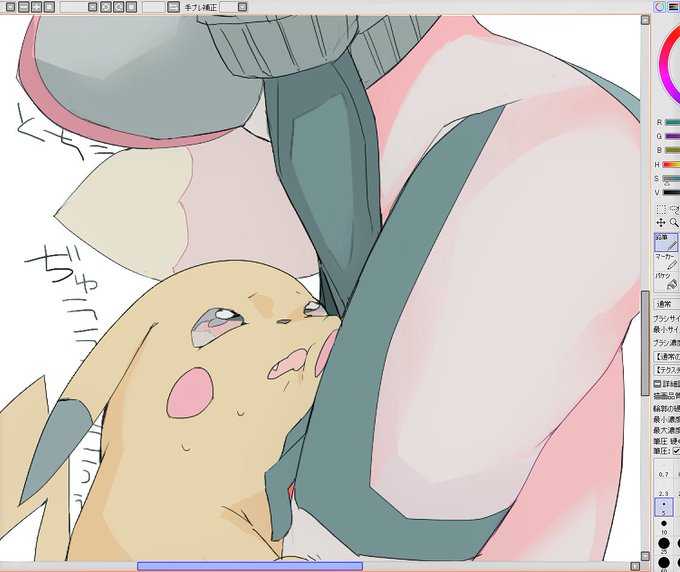Reset canvas rotation icon
Image resolution: width=680 pixels, height=572 pixels.
[131, 7]
